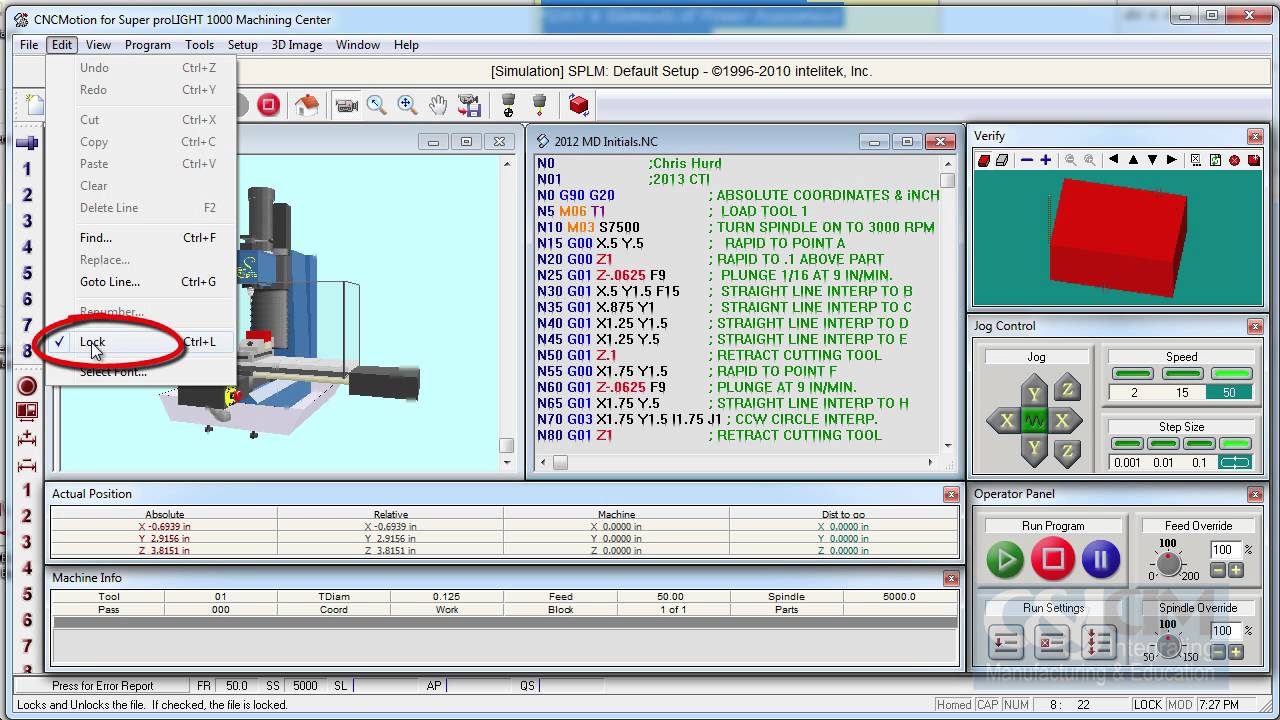Select the camera view toolbar icon
The image size is (1280, 720).
point(347,104)
